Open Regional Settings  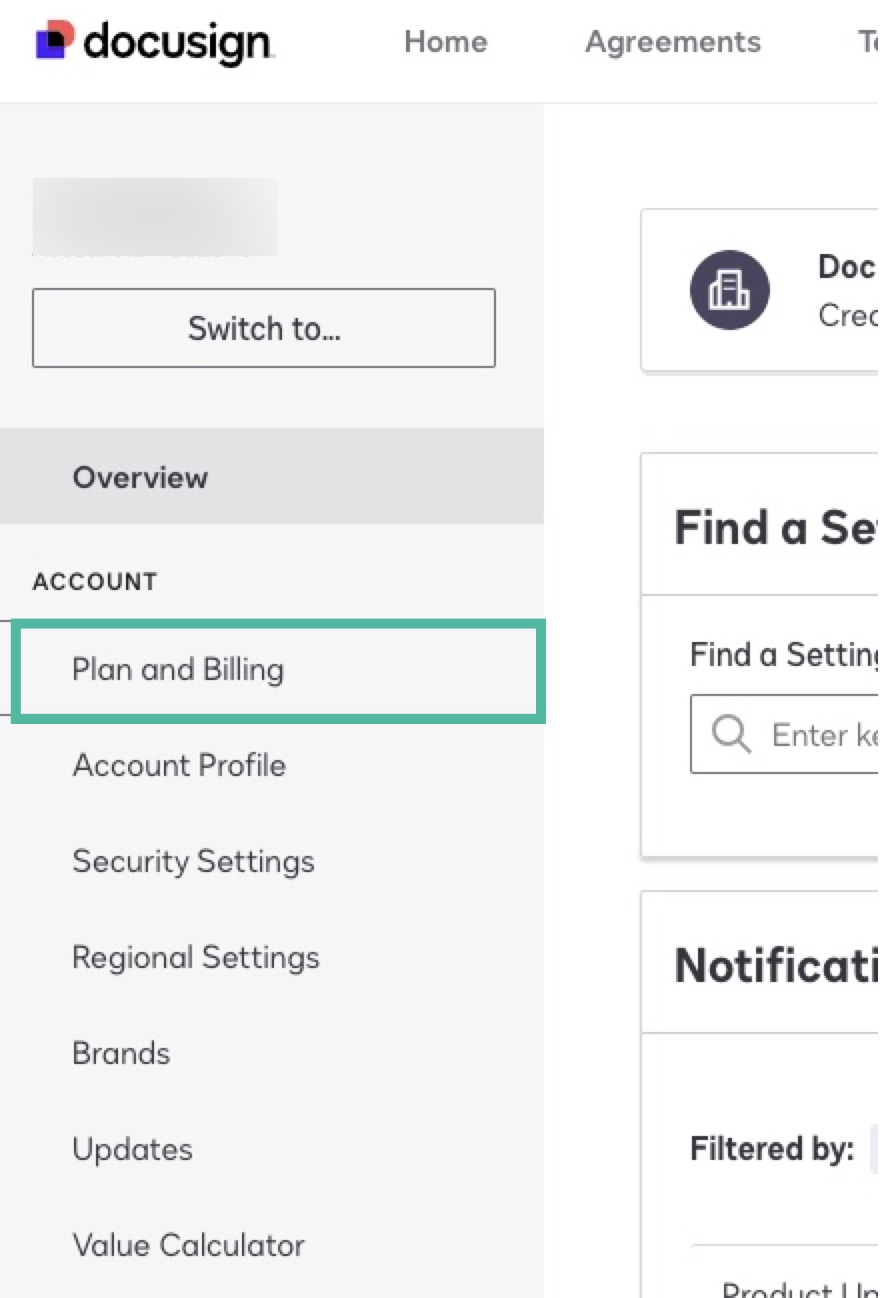[x=195, y=957]
